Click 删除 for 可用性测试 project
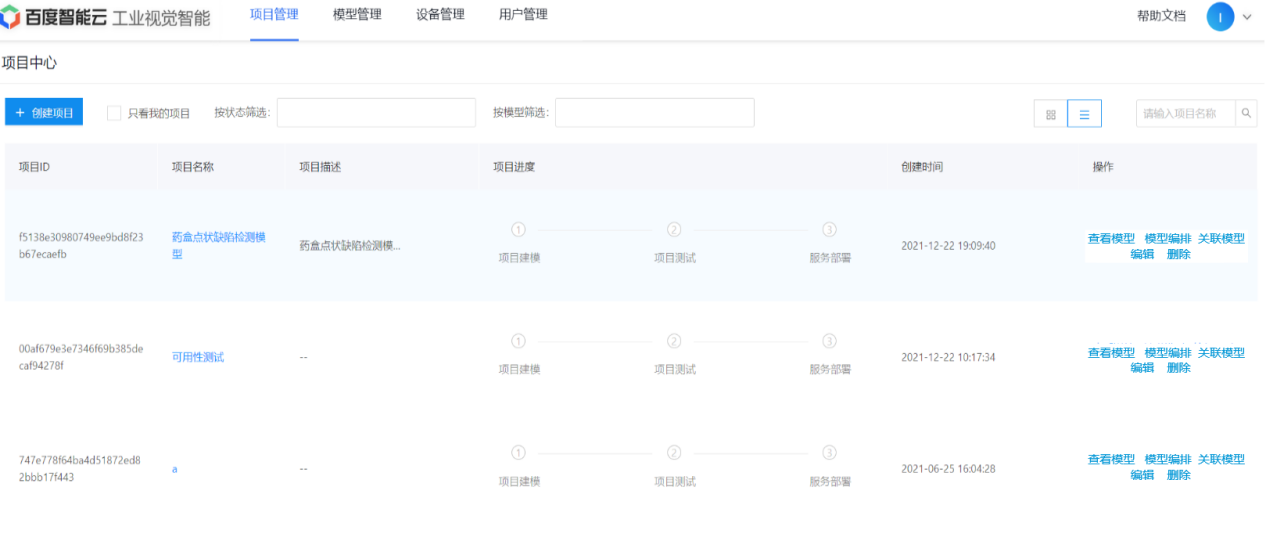Viewport: 1266px width, 534px height. click(x=1179, y=368)
